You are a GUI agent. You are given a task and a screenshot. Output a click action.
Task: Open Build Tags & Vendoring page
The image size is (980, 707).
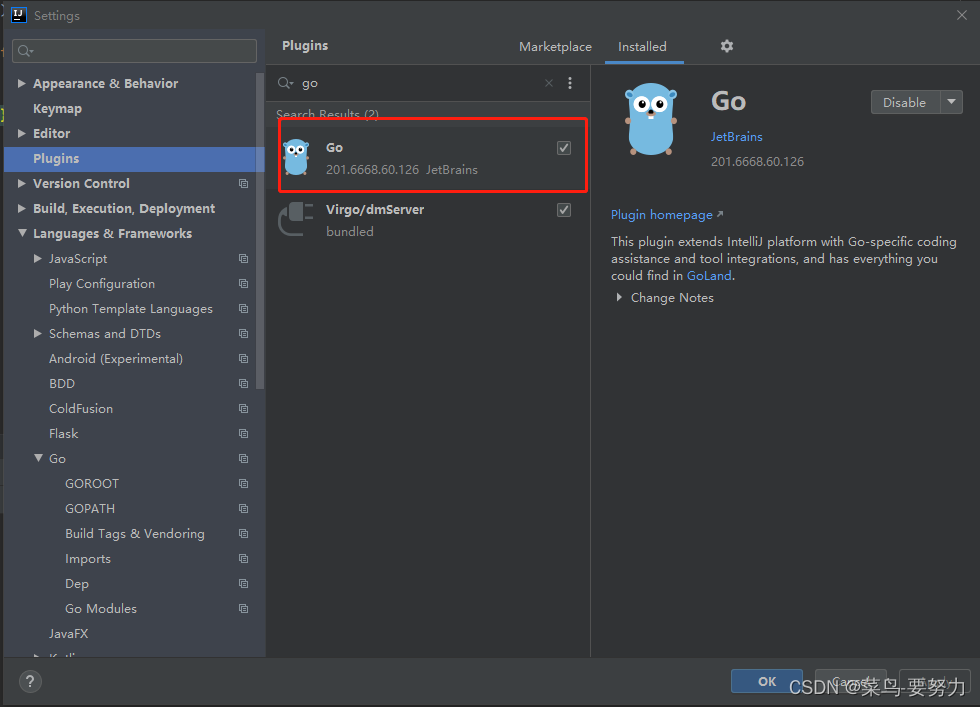pos(135,533)
